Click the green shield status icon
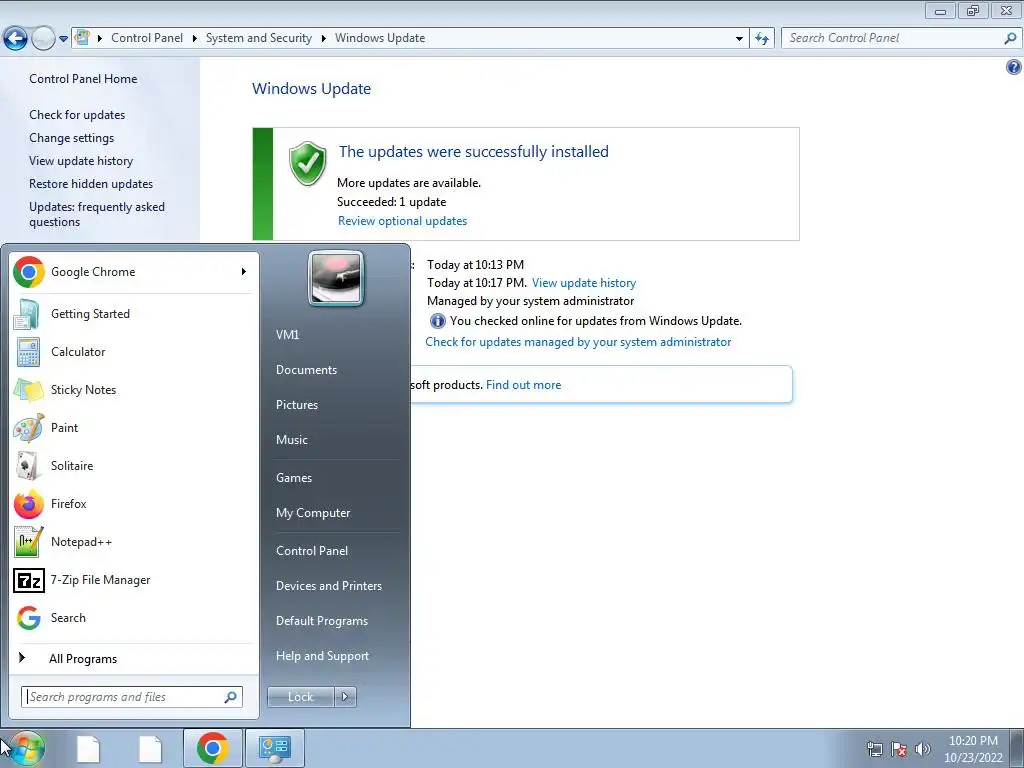Image resolution: width=1024 pixels, height=768 pixels. 308,163
